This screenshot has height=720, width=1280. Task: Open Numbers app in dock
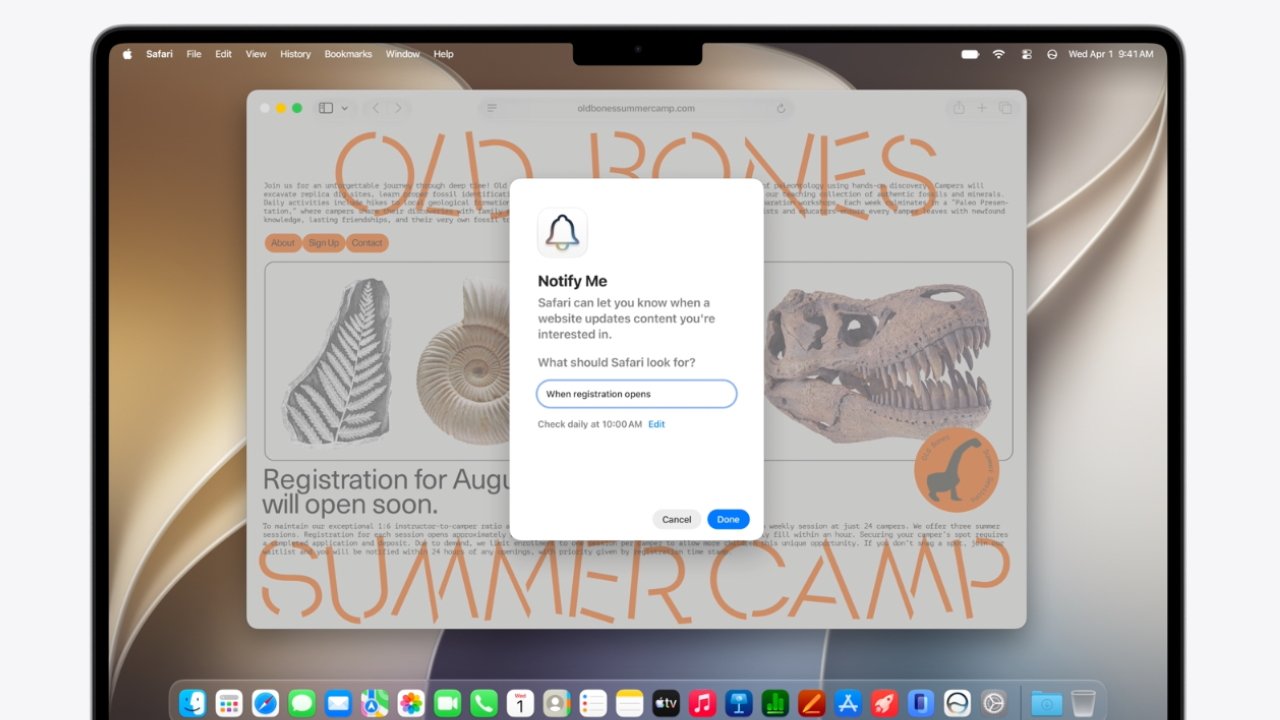(775, 703)
